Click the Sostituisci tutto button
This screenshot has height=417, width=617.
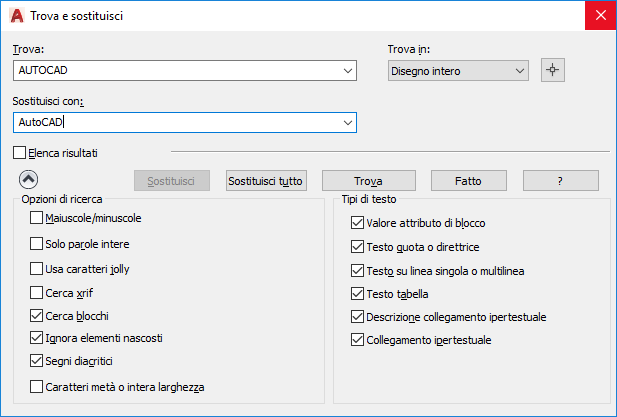pos(266,181)
